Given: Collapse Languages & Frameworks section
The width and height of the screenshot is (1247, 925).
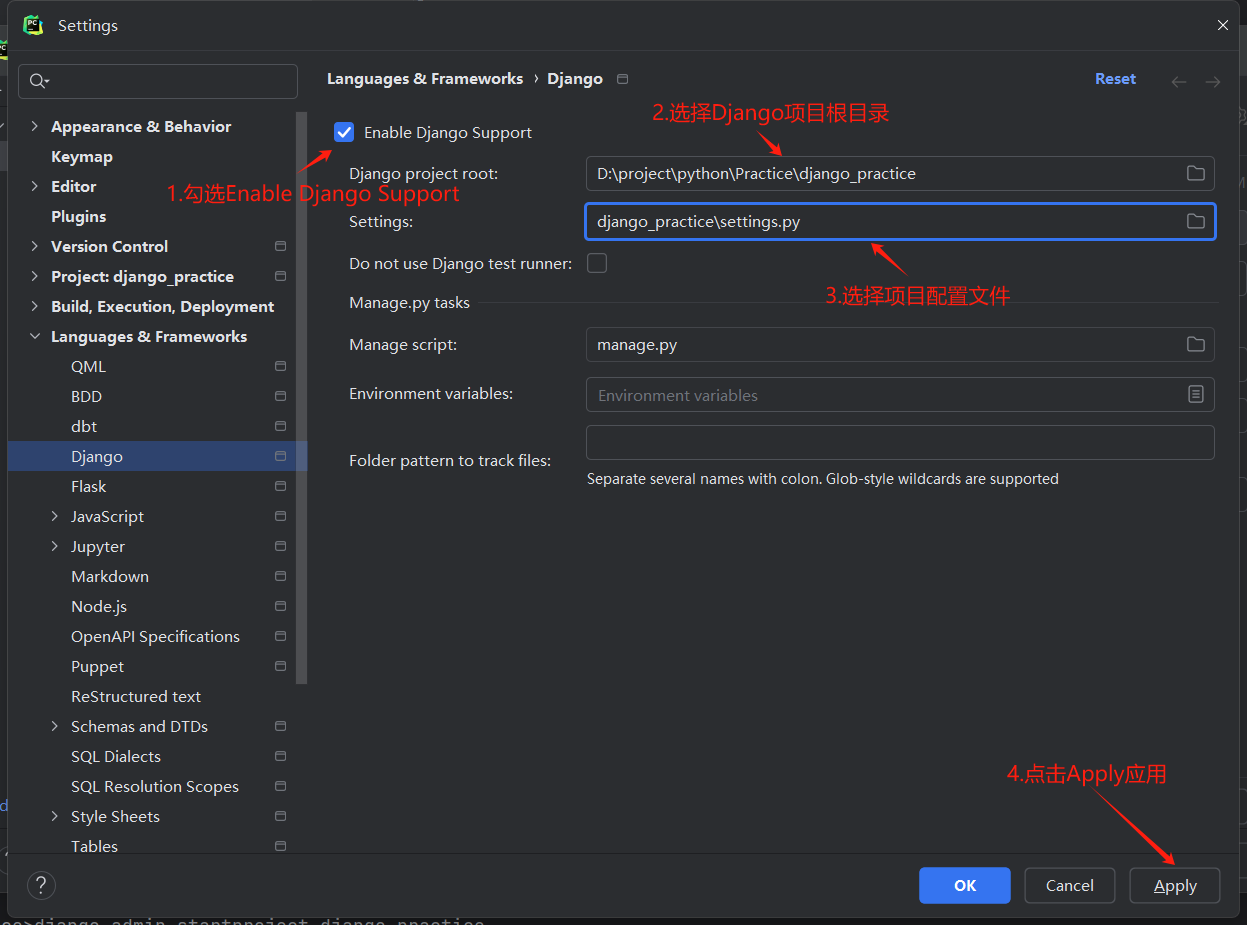Looking at the screenshot, I should pyautogui.click(x=35, y=336).
